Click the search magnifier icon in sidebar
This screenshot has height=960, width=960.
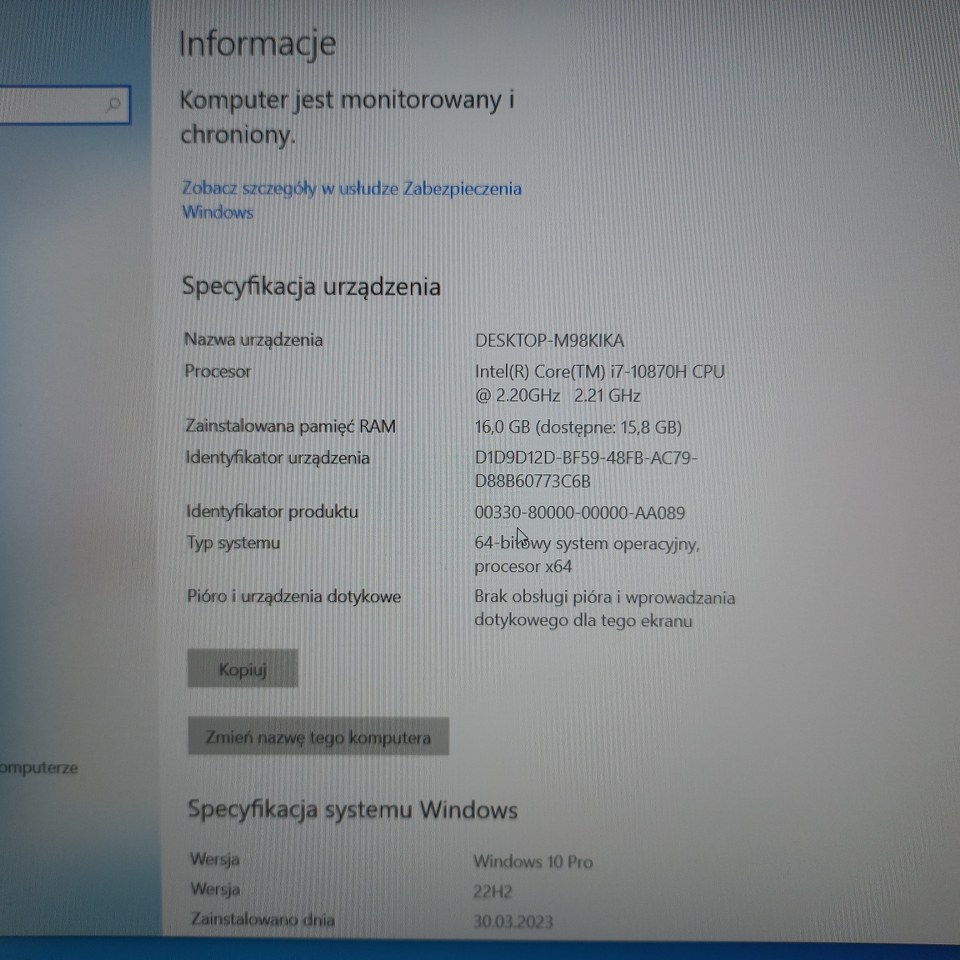(x=113, y=105)
